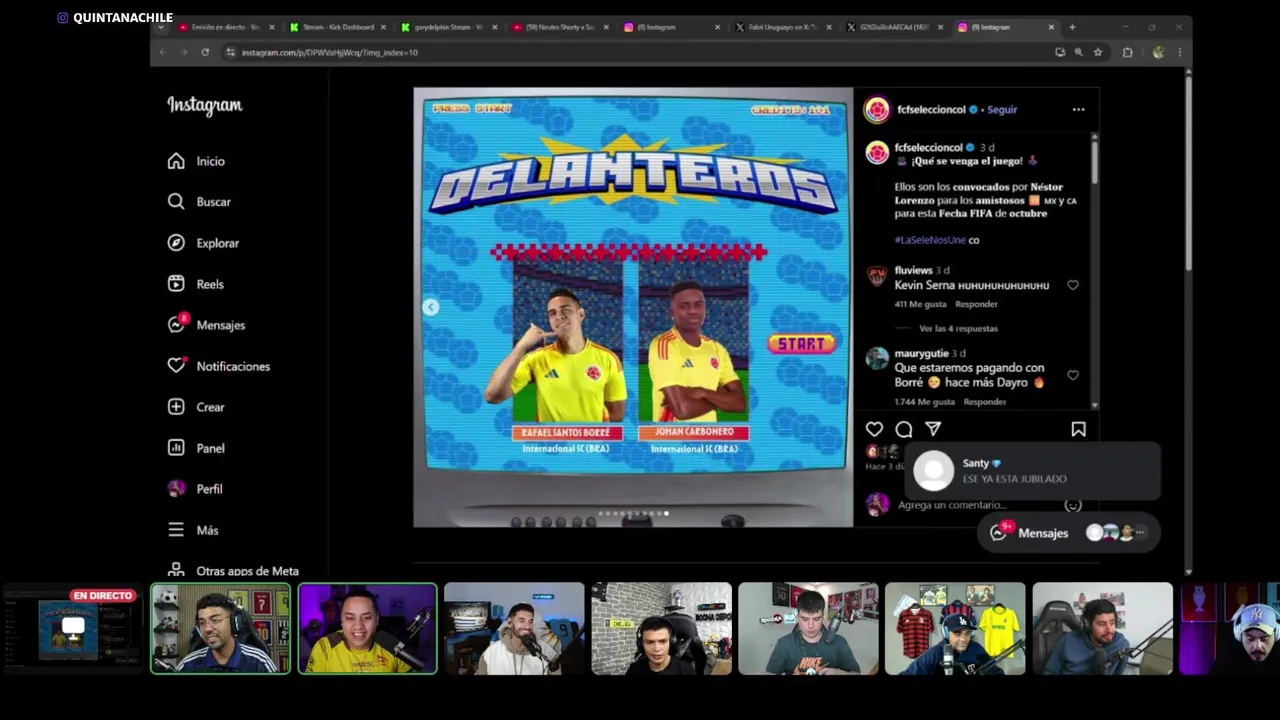The width and height of the screenshot is (1280, 720).
Task: Like maurygutie comment heart
Action: click(1073, 375)
